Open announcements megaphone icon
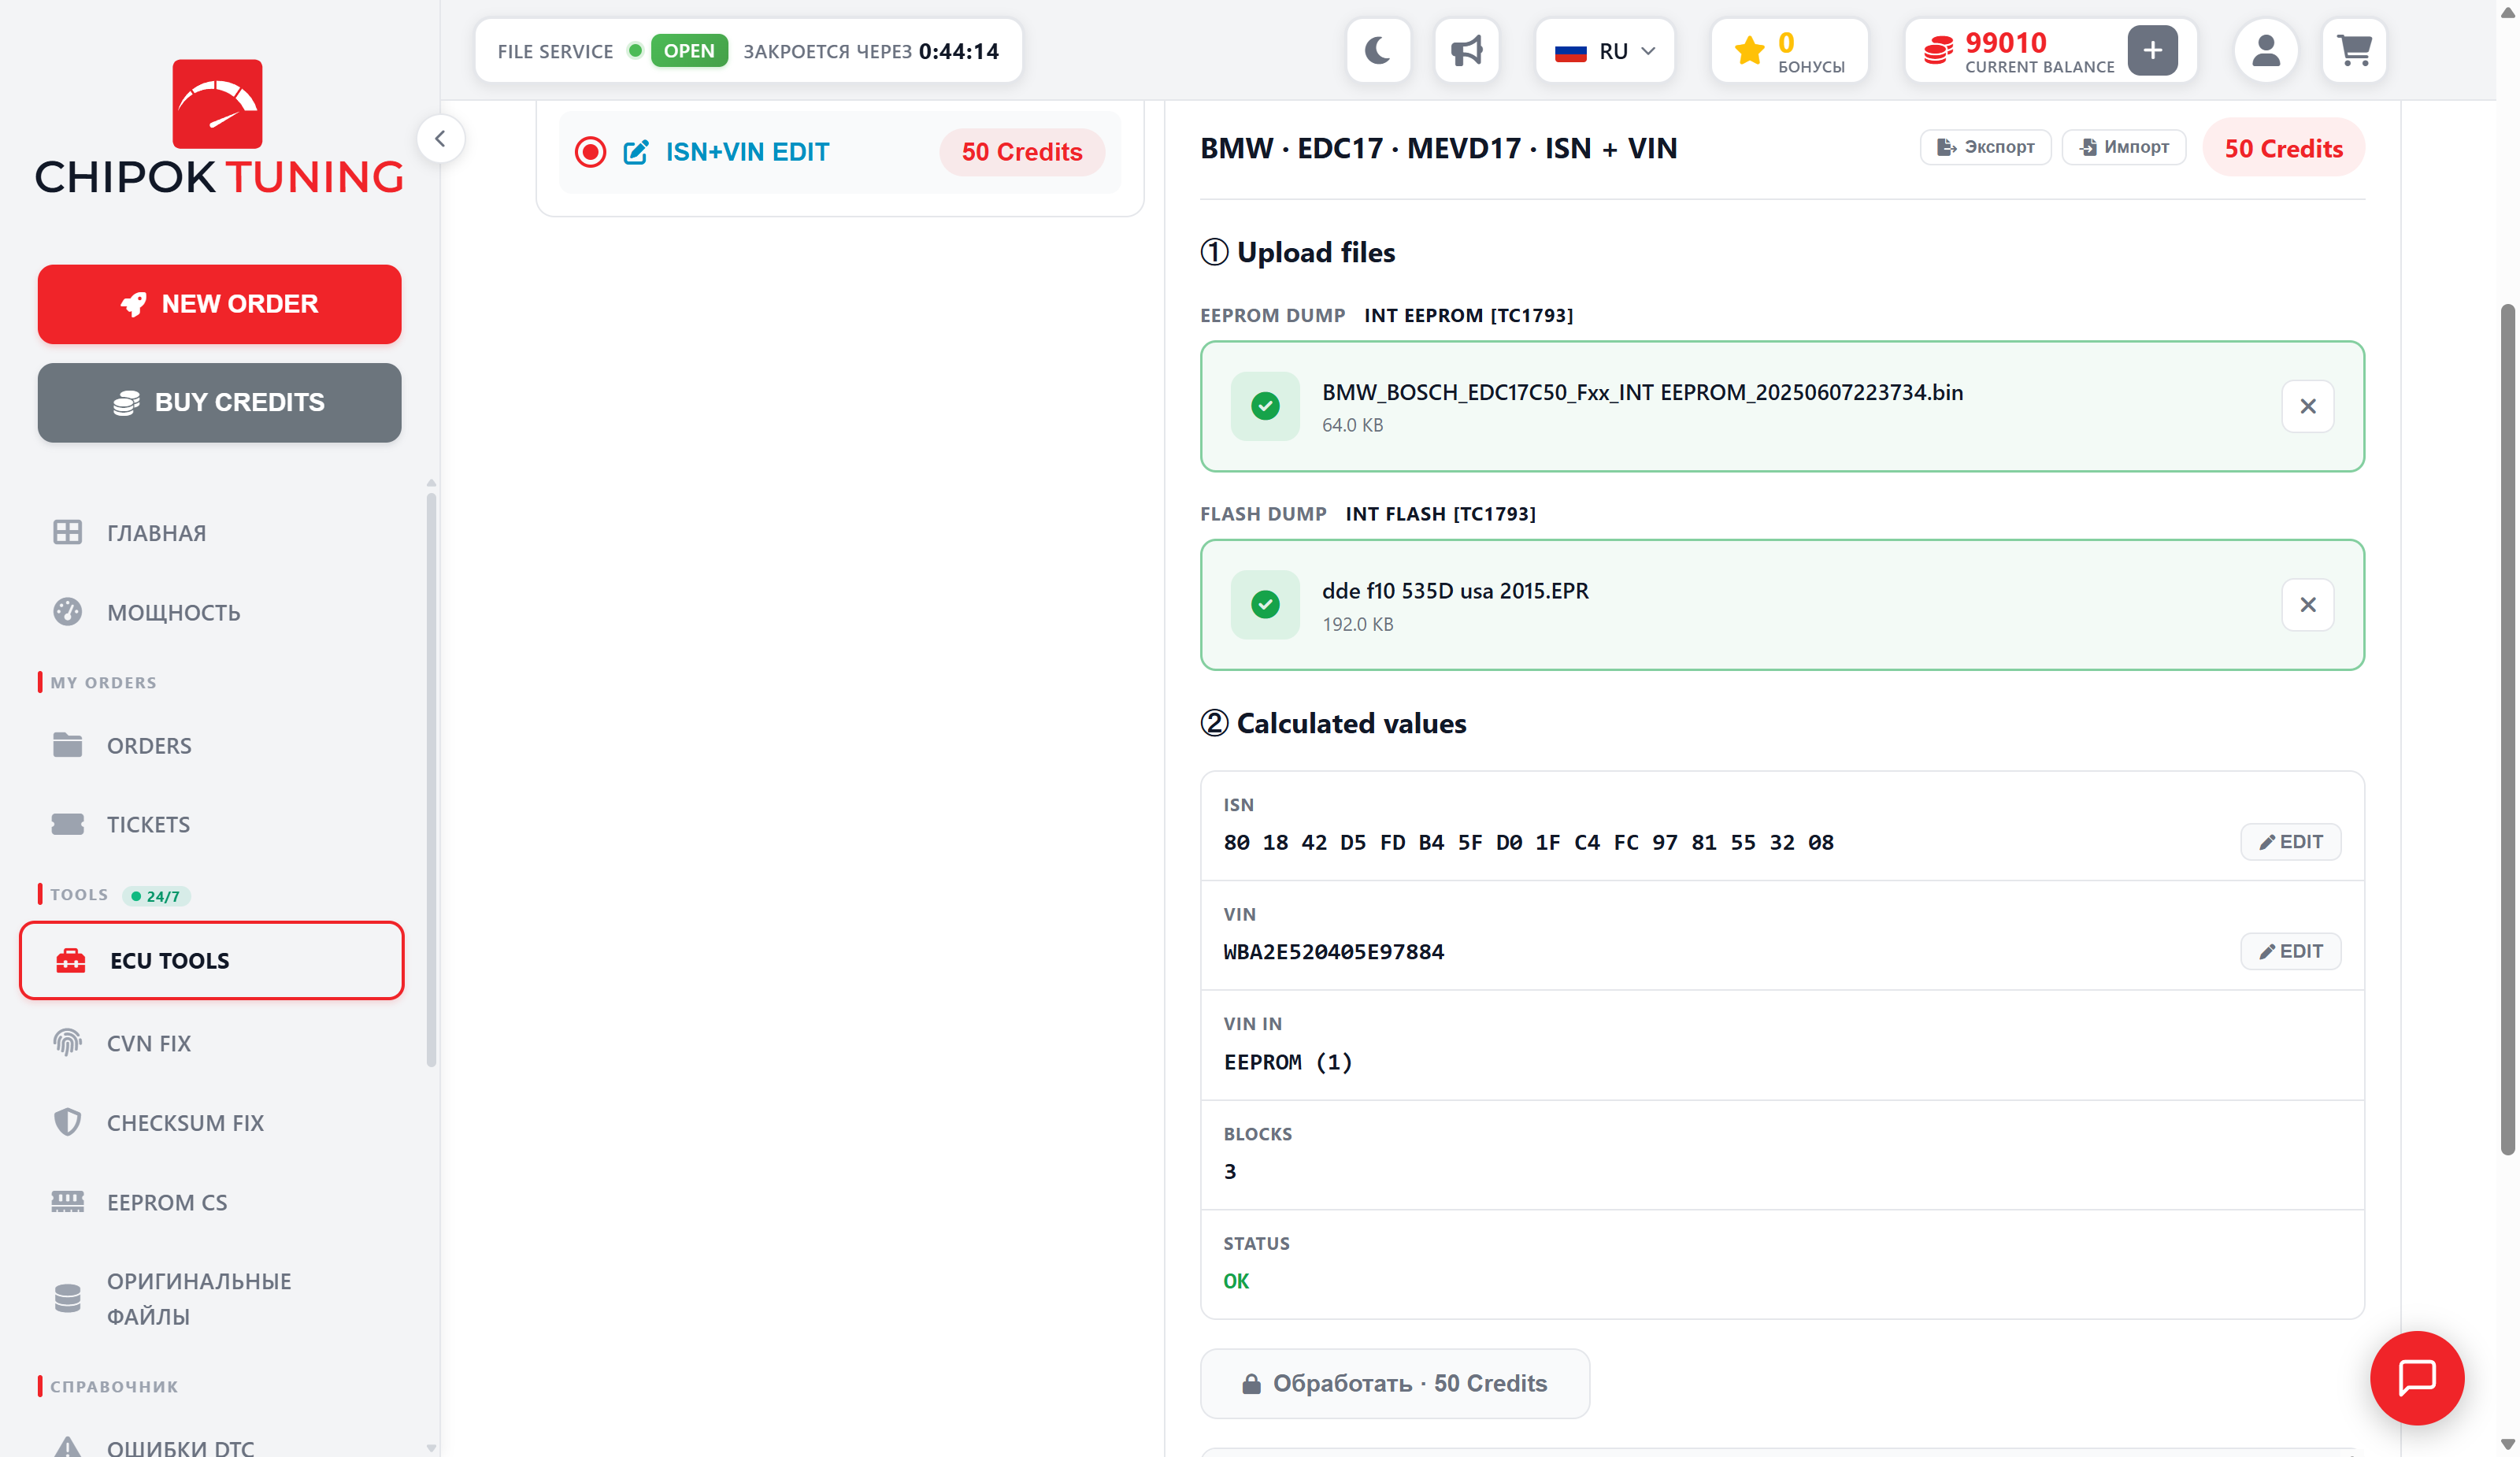This screenshot has height=1457, width=2520. click(1466, 51)
